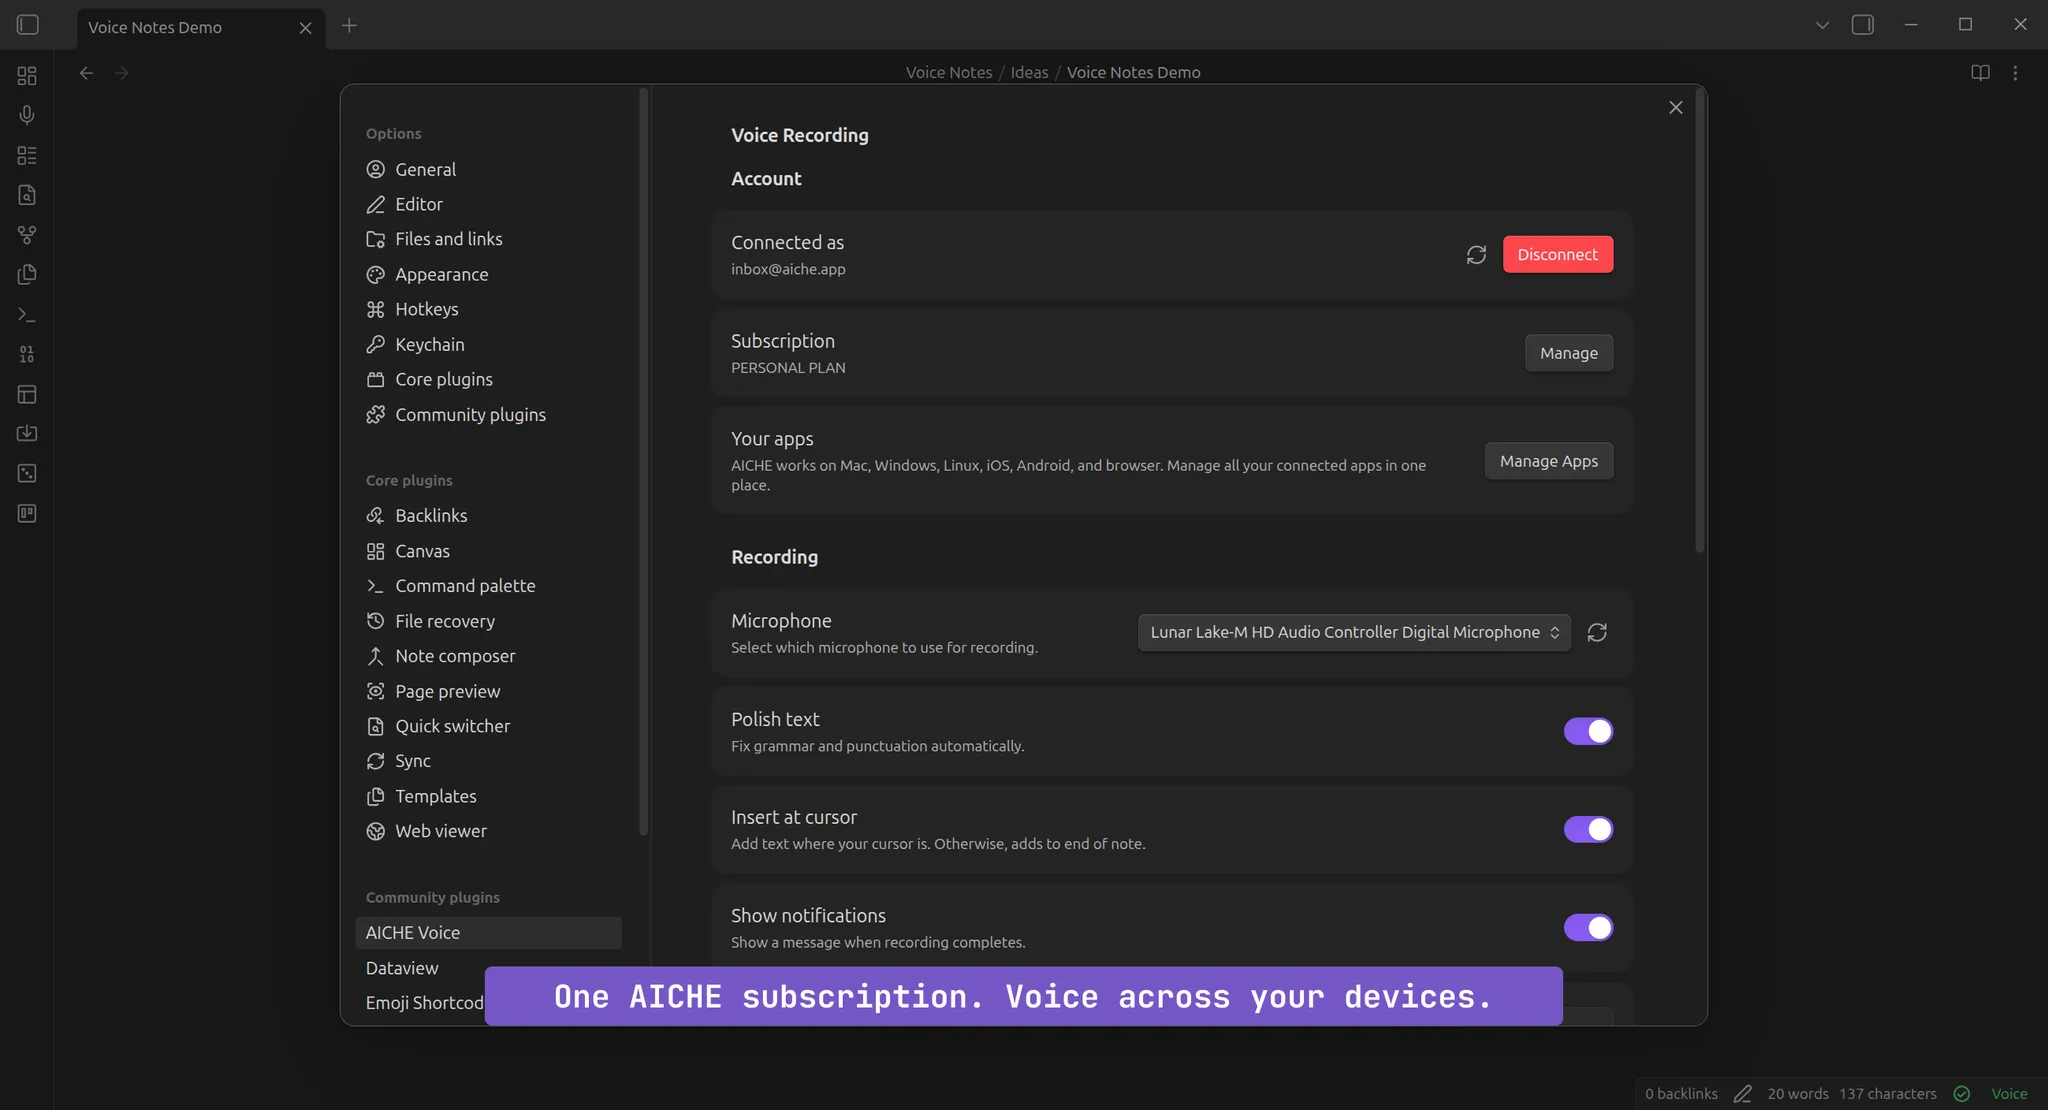
Task: Toggle the left sidebar collapse icon
Action: (27, 25)
